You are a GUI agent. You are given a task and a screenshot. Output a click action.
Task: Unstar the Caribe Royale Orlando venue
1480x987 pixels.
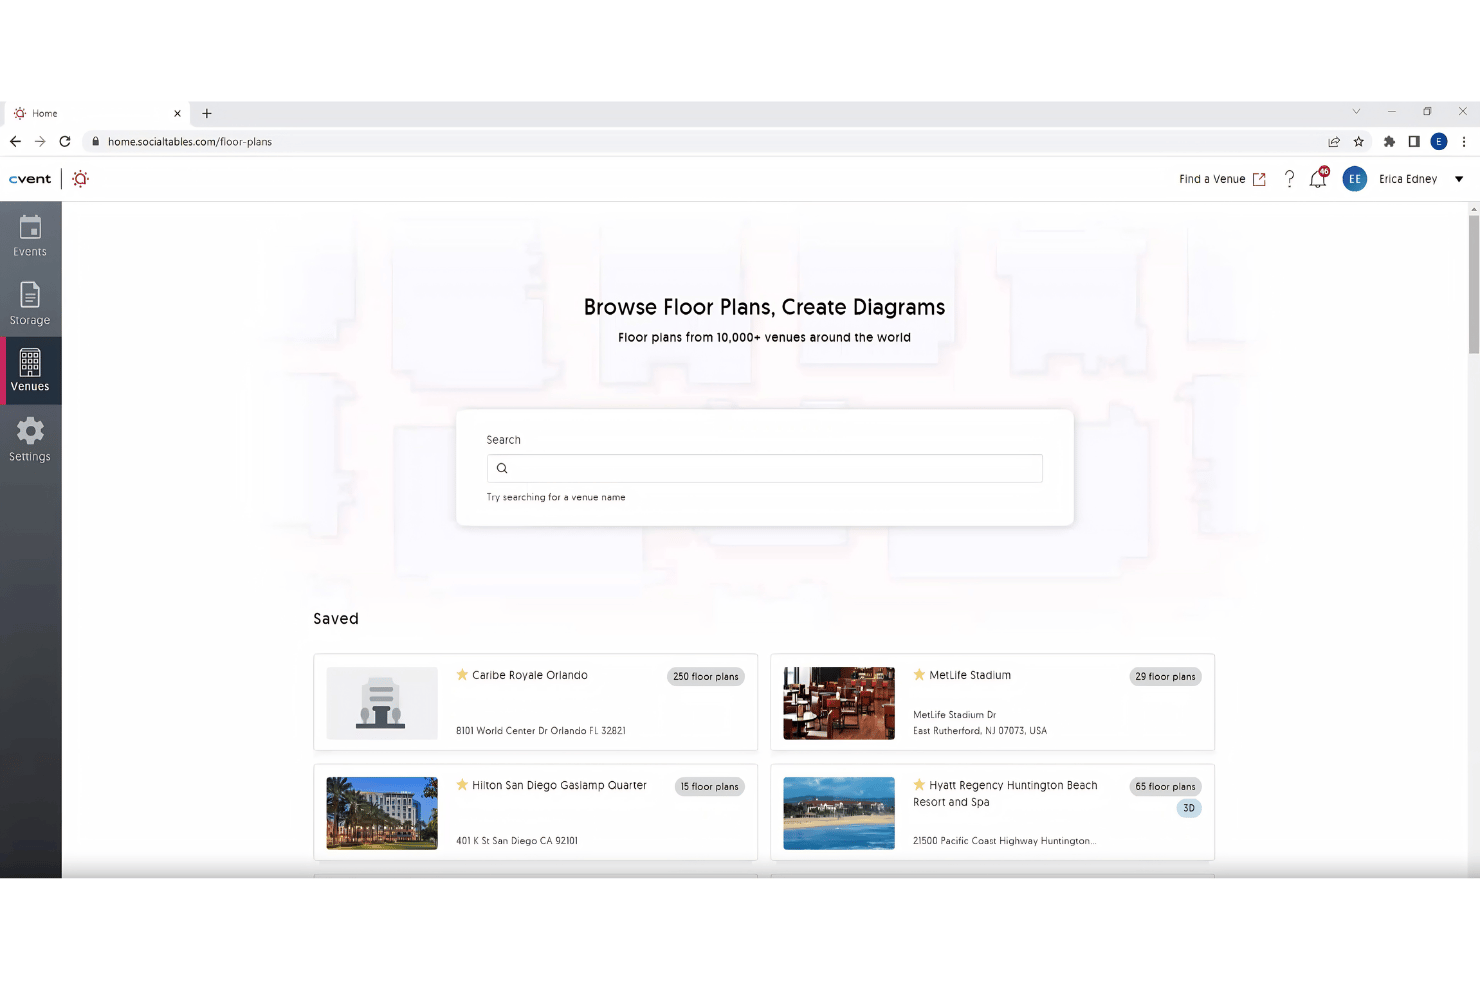462,675
